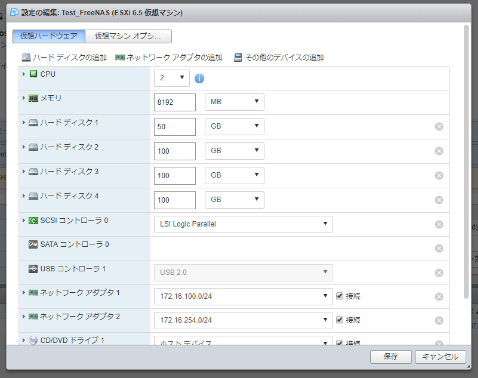Screen dimensions: 478x378
Task: Expand the CPU row
Action: click(x=24, y=74)
